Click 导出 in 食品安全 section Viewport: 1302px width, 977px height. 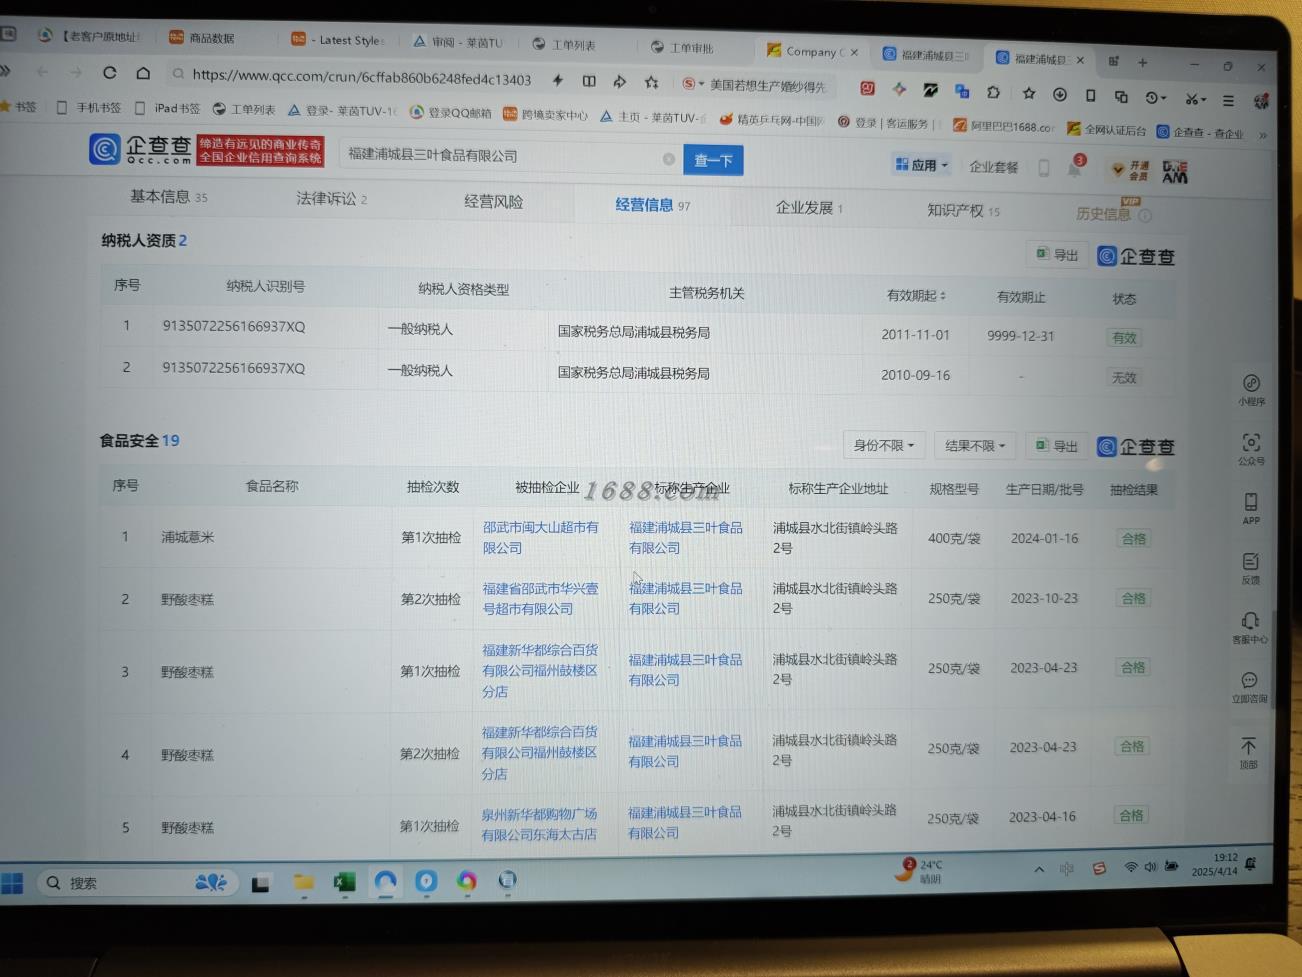(x=1057, y=446)
